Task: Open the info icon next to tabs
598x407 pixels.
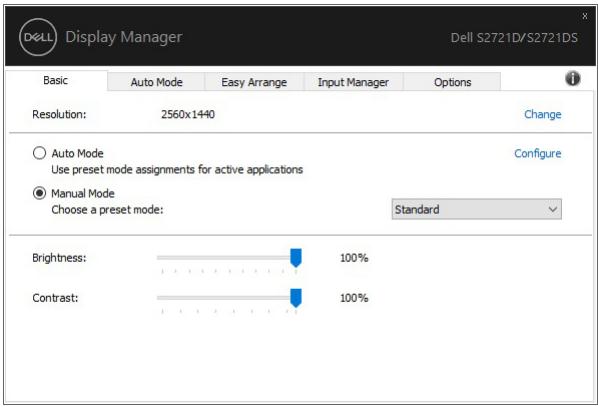Action: (x=572, y=79)
